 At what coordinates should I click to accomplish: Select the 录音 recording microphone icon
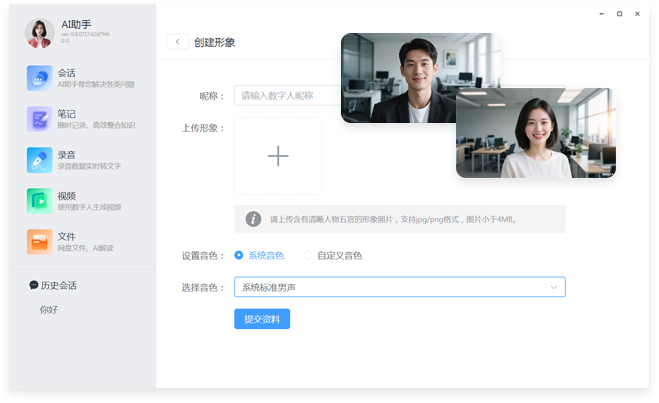tap(40, 160)
